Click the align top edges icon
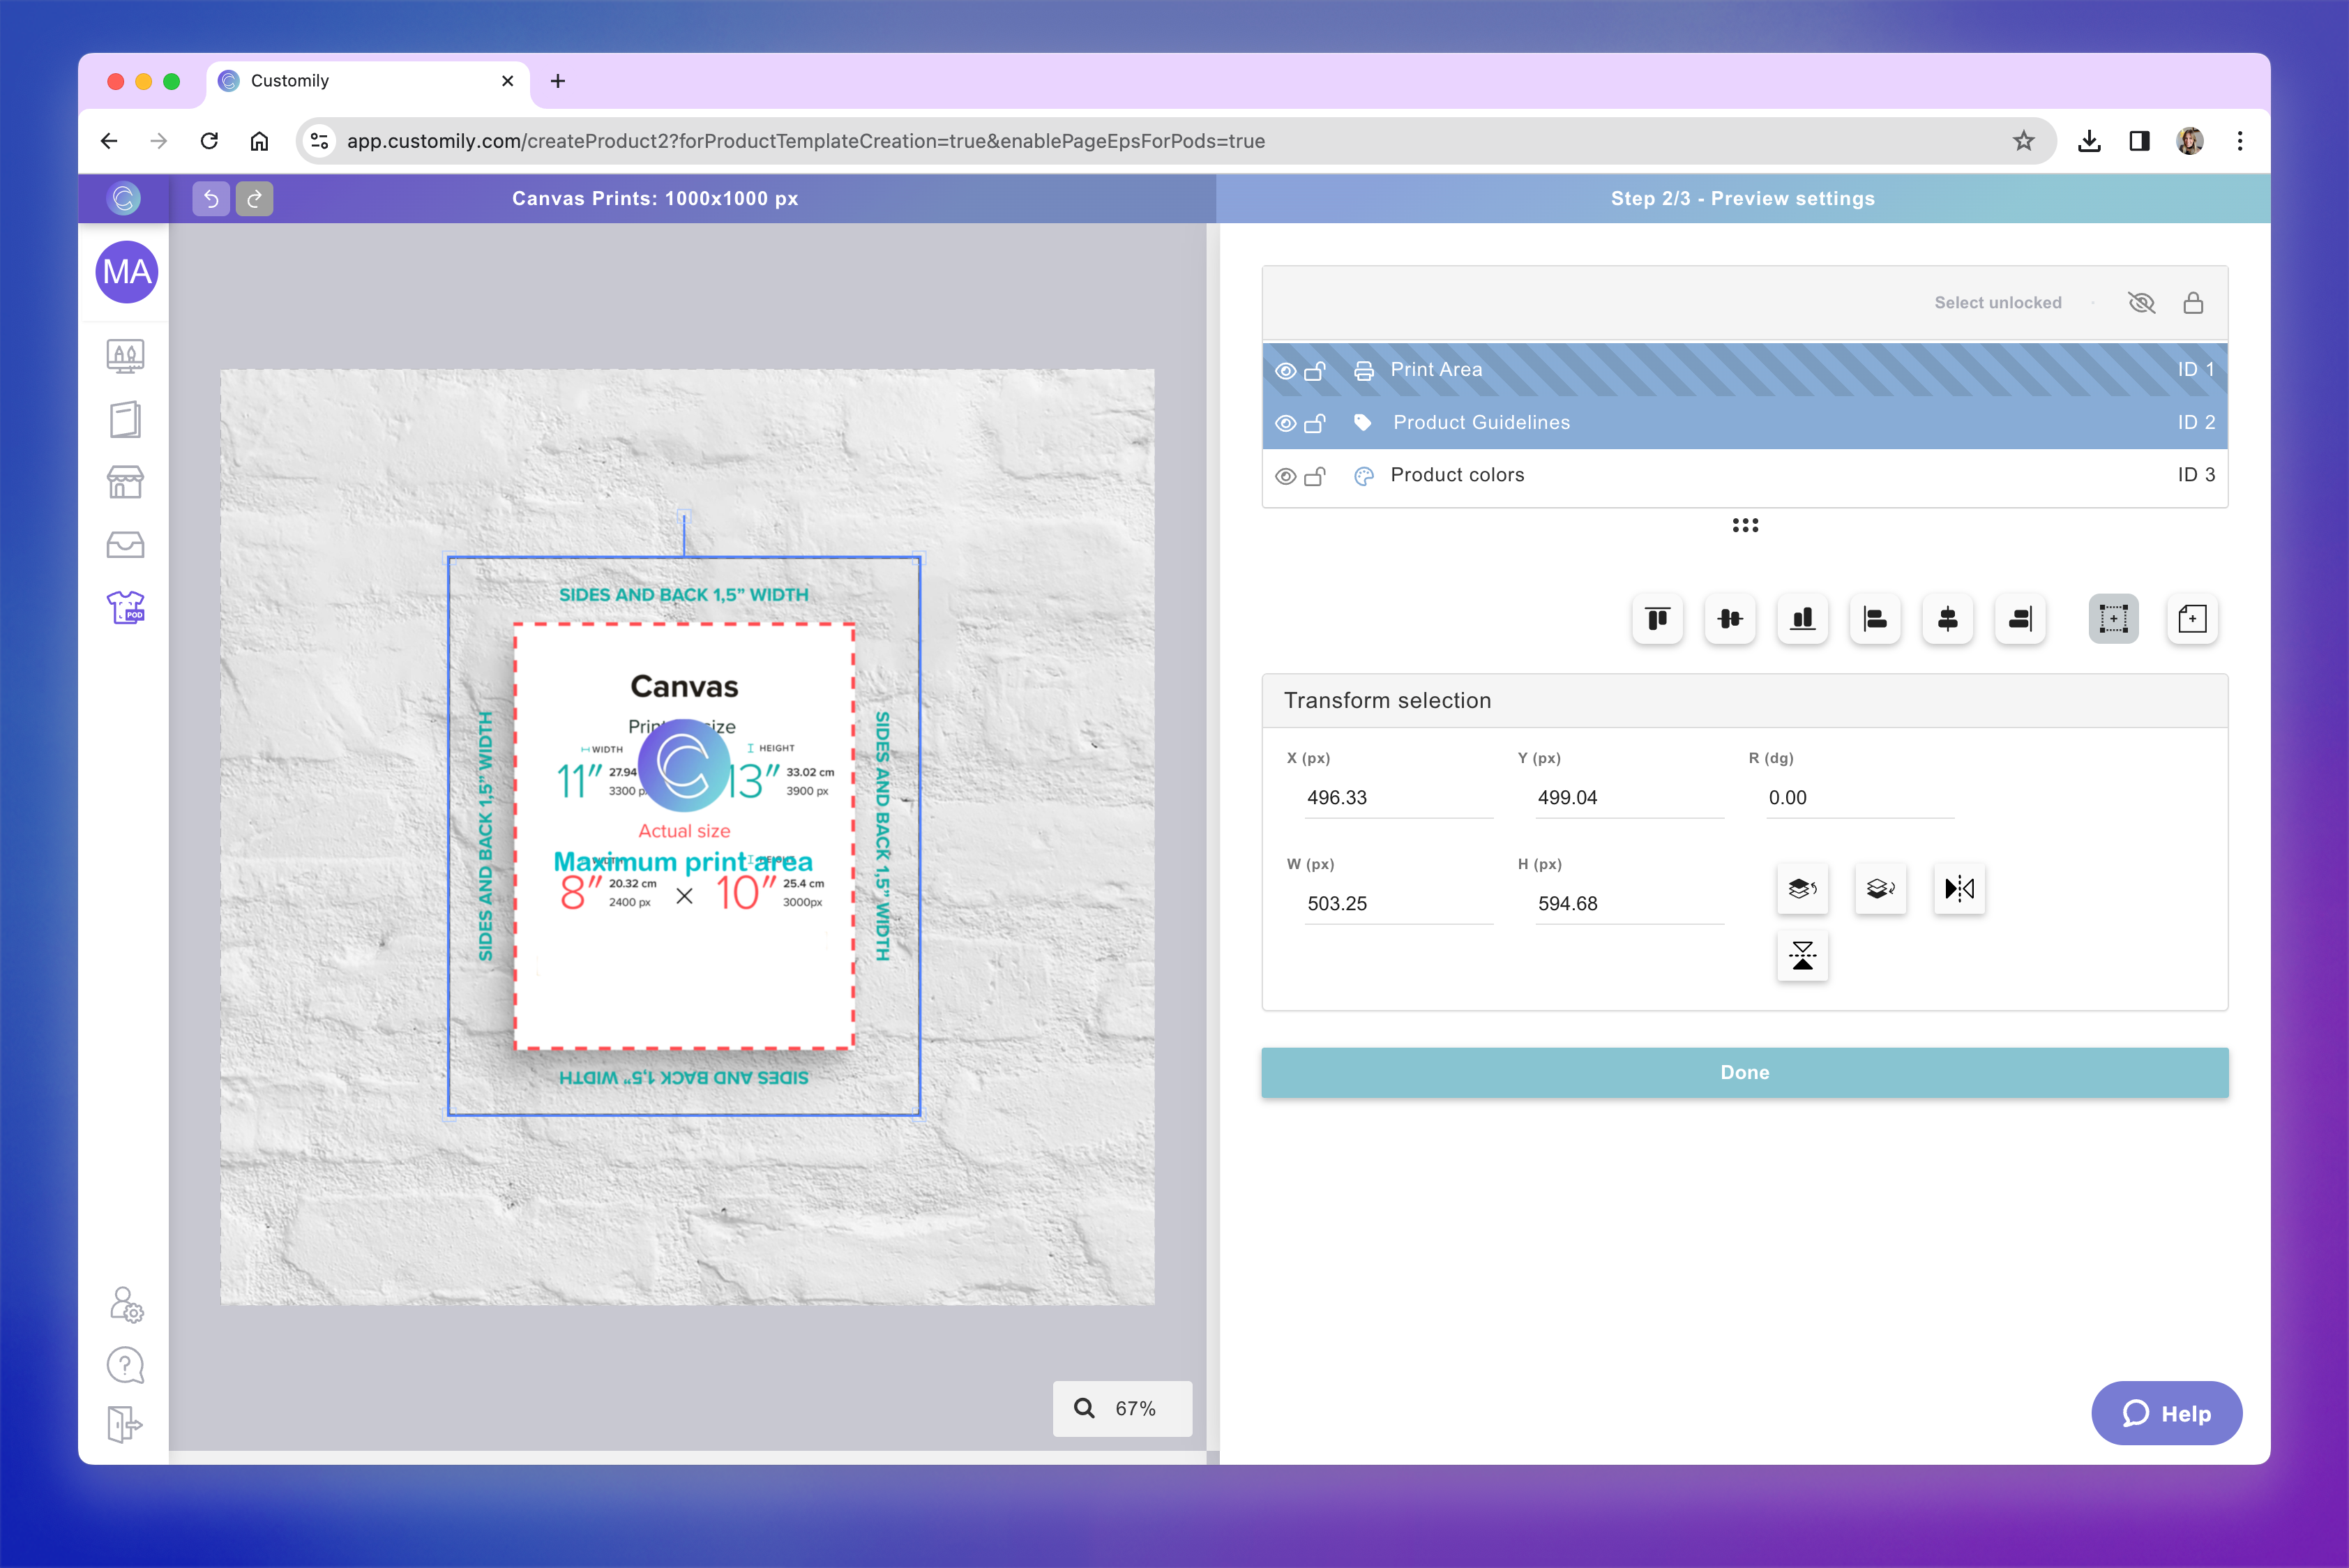Viewport: 2349px width, 1568px height. [1657, 619]
